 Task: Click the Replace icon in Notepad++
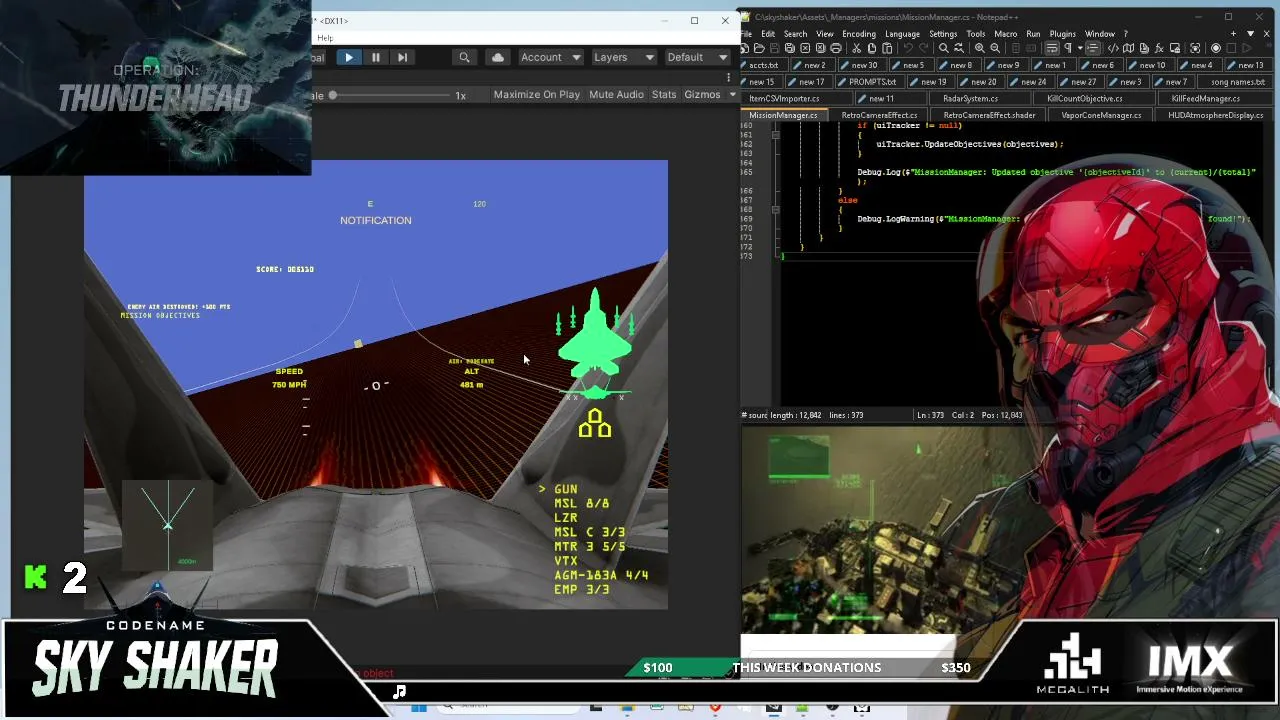tap(958, 48)
